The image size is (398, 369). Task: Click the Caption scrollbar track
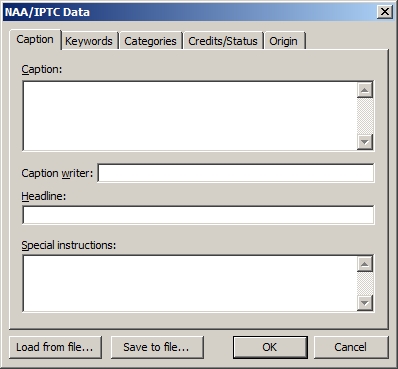pyautogui.click(x=365, y=116)
